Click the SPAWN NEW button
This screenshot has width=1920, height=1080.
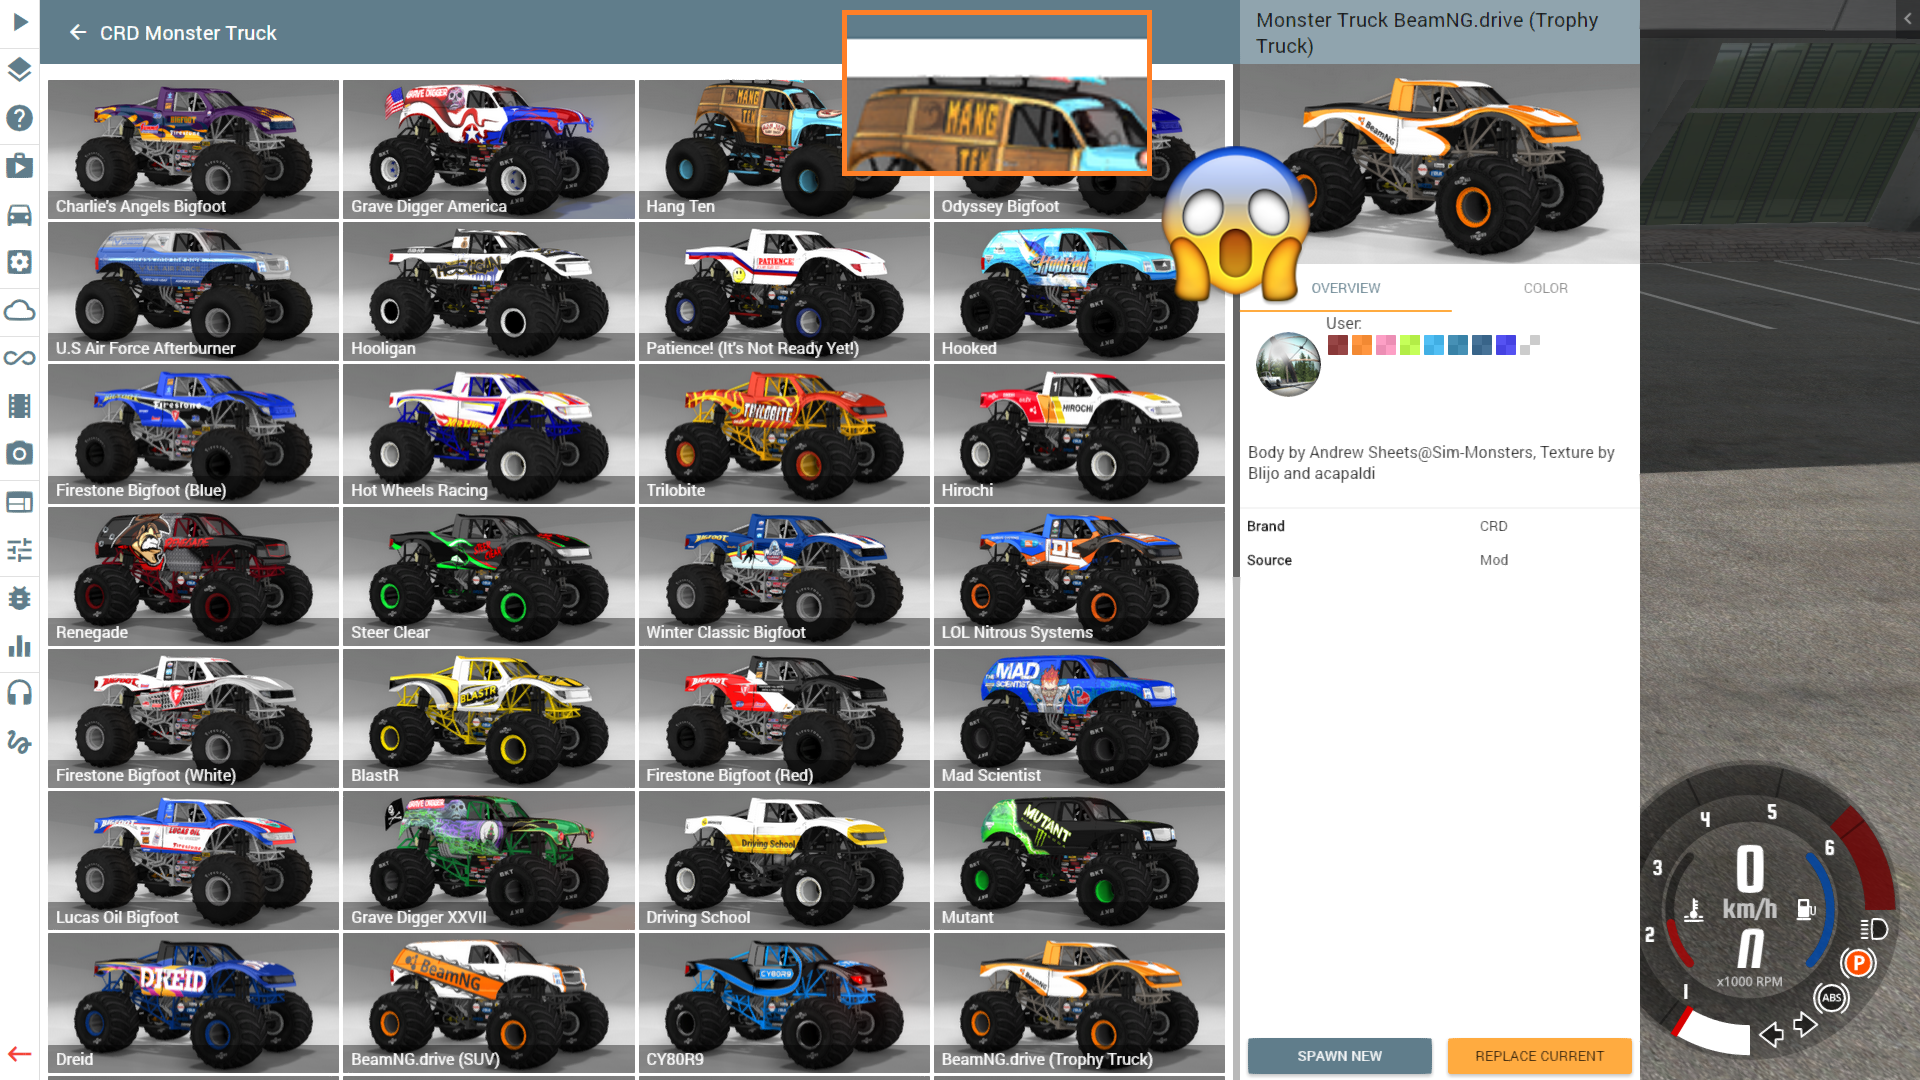click(x=1339, y=1056)
